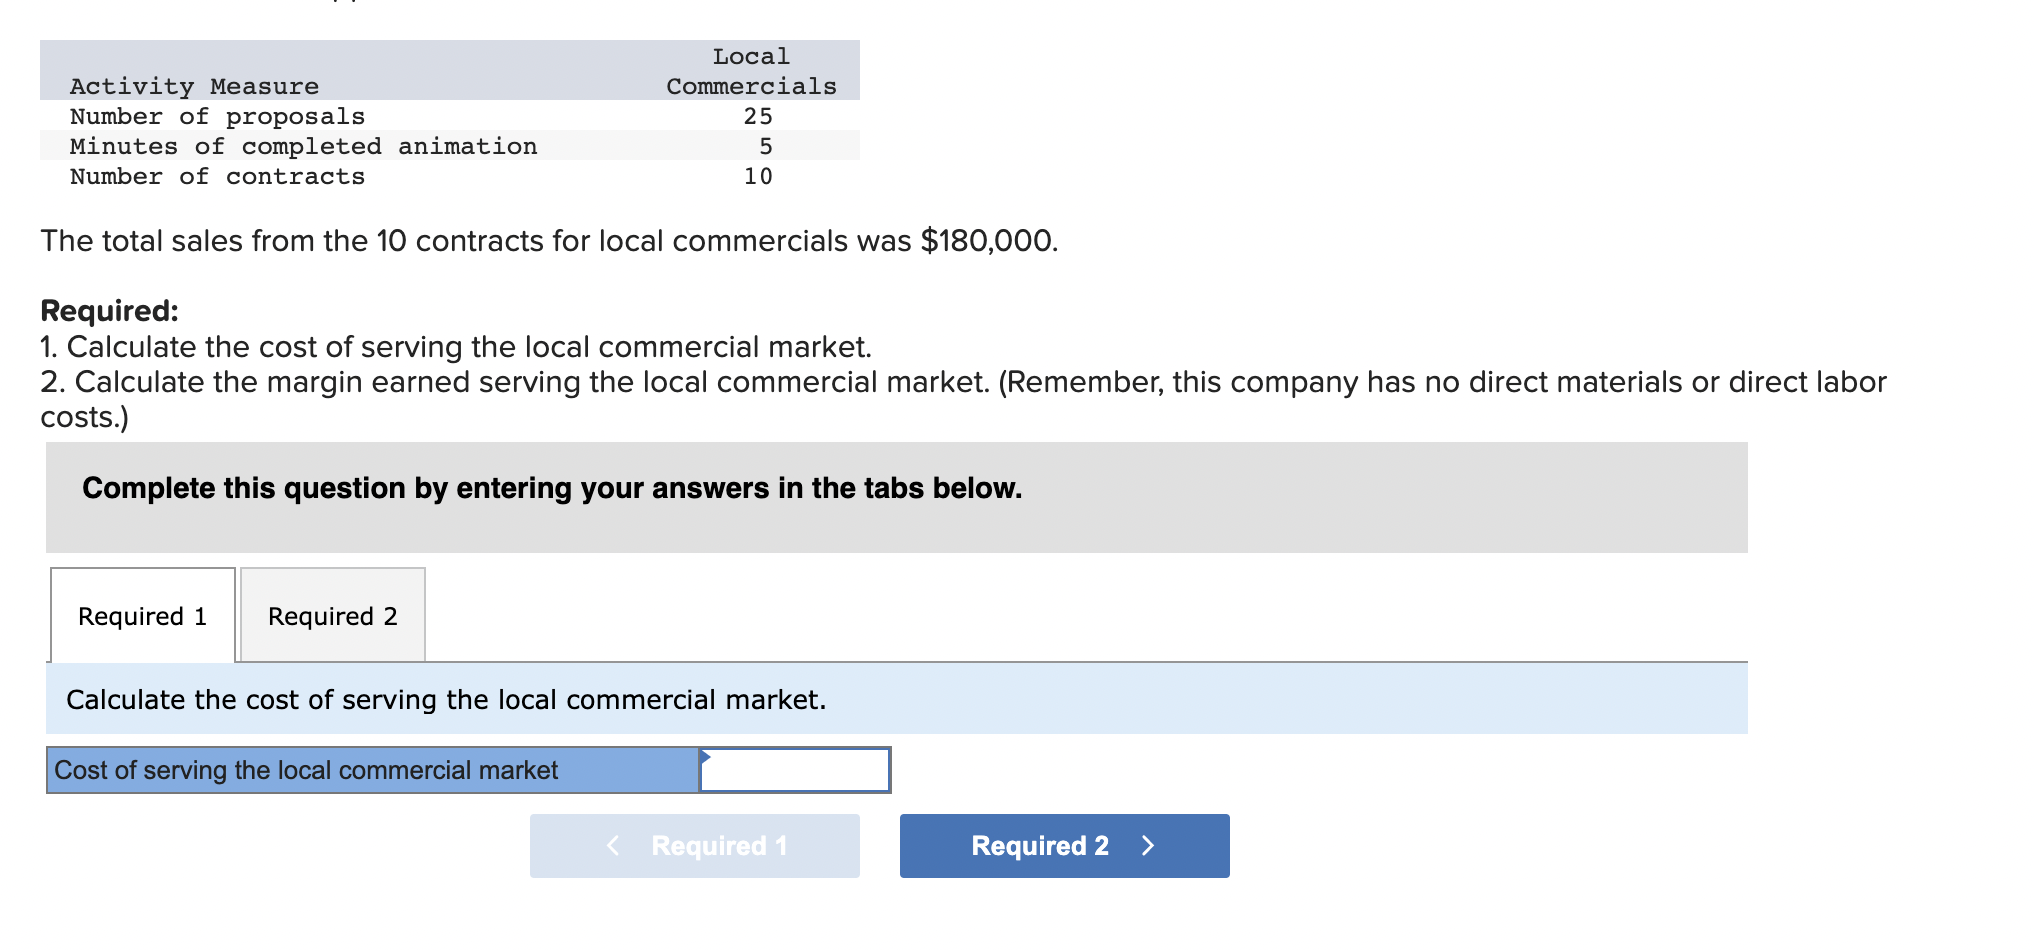The width and height of the screenshot is (2034, 950).
Task: Select the 'Calculate the cost' prompt text
Action: pyautogui.click(x=445, y=699)
